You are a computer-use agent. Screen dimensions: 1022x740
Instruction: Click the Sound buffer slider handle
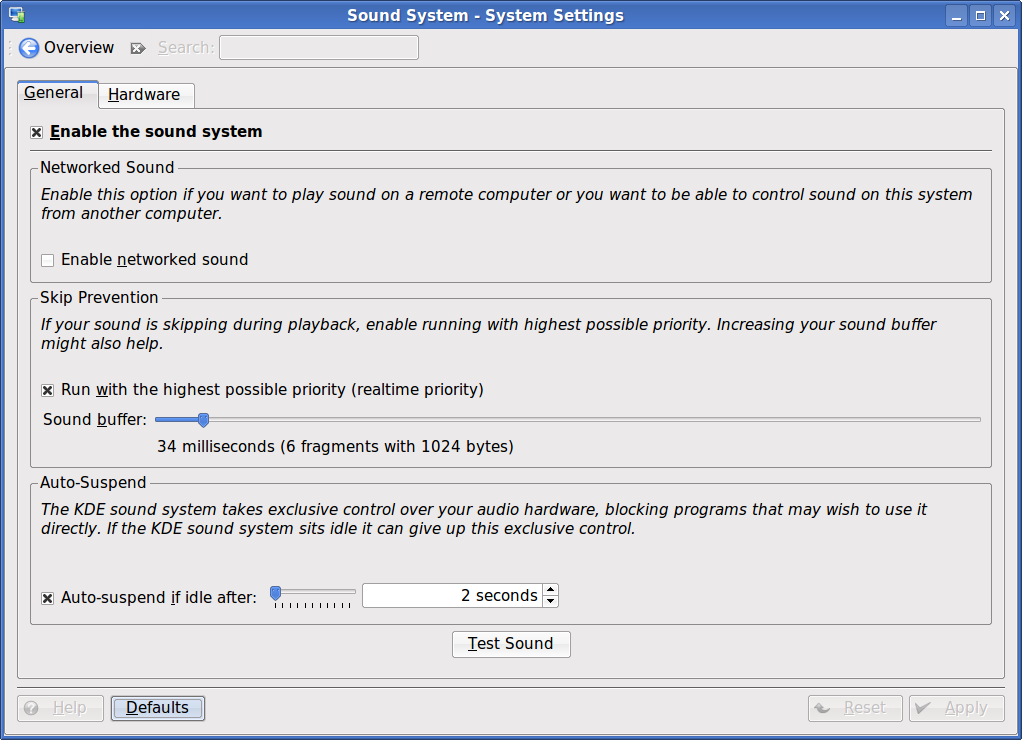pyautogui.click(x=203, y=420)
